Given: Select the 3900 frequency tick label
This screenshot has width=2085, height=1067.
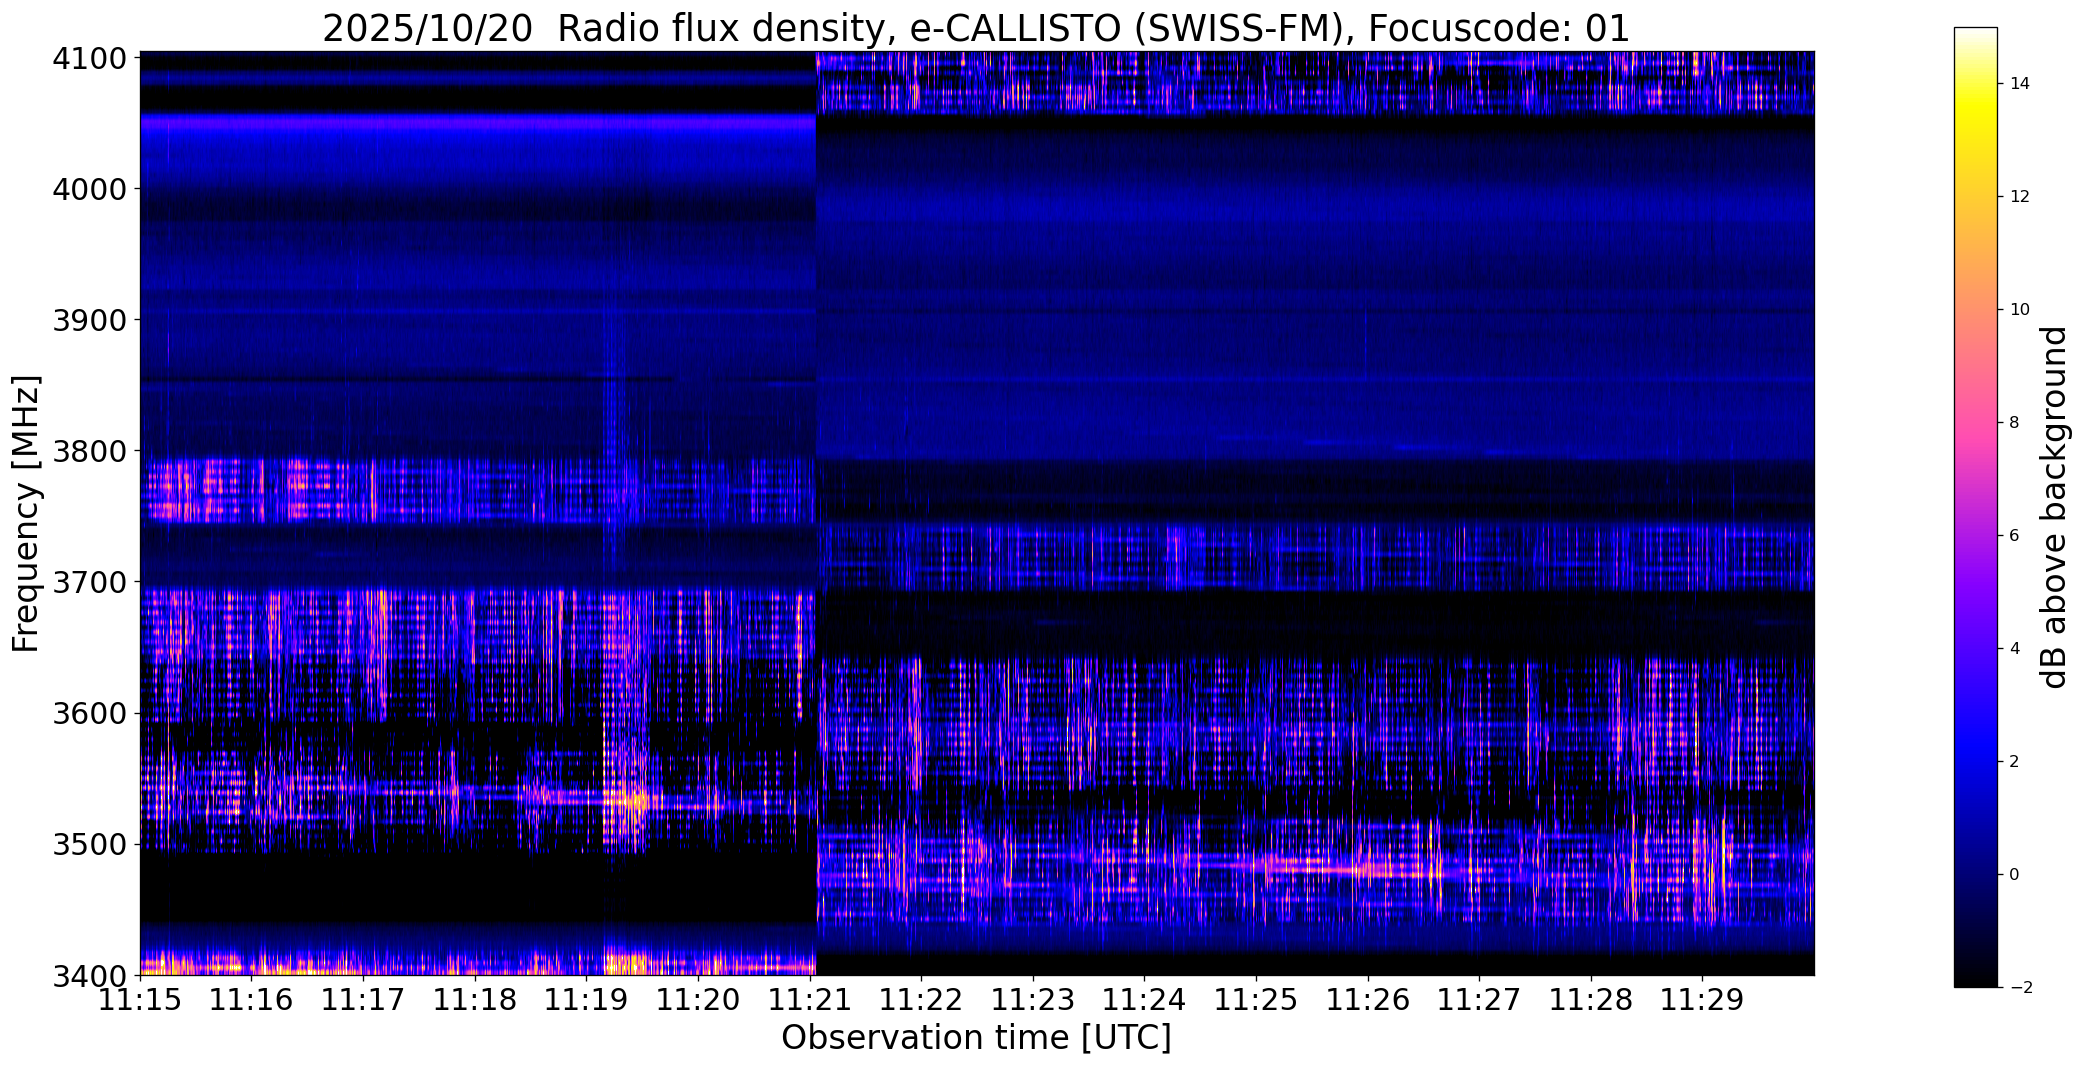Looking at the screenshot, I should click(x=89, y=320).
